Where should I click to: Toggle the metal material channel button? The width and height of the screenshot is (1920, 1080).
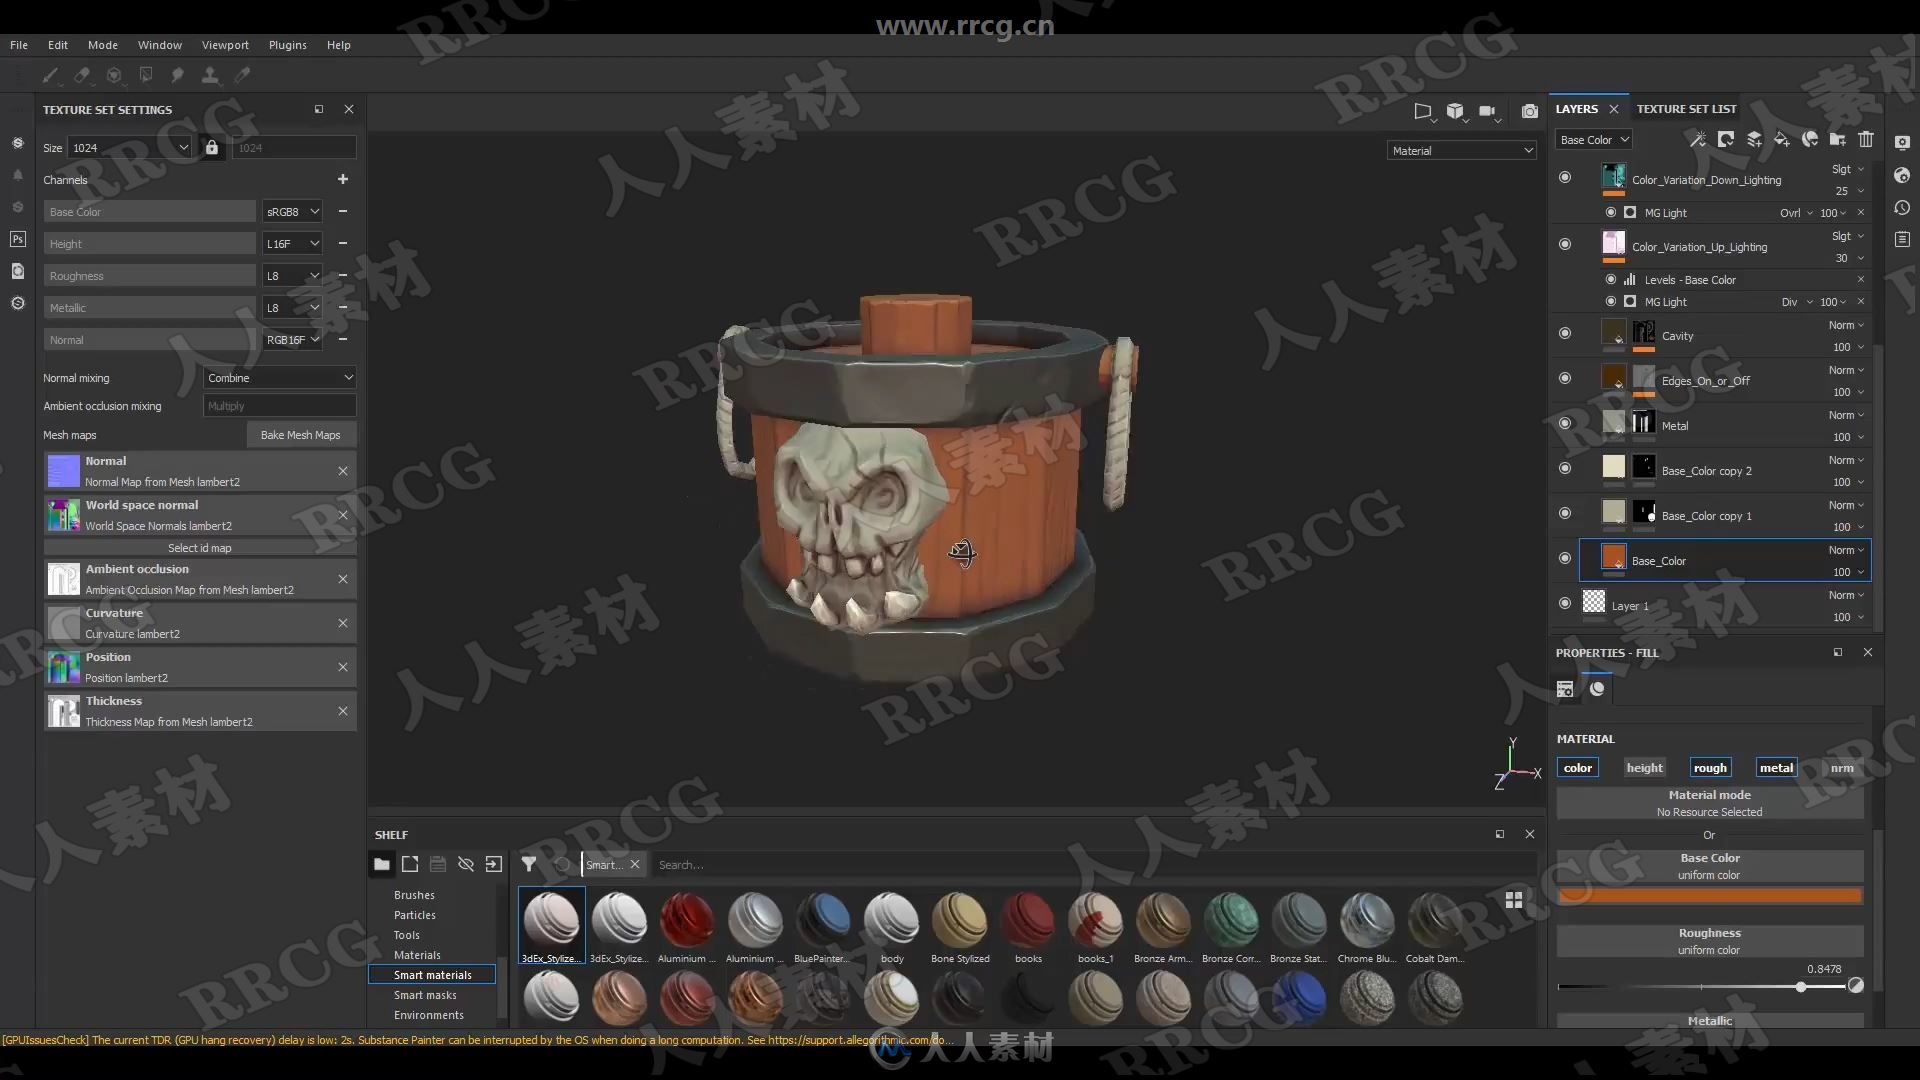[x=1776, y=768]
